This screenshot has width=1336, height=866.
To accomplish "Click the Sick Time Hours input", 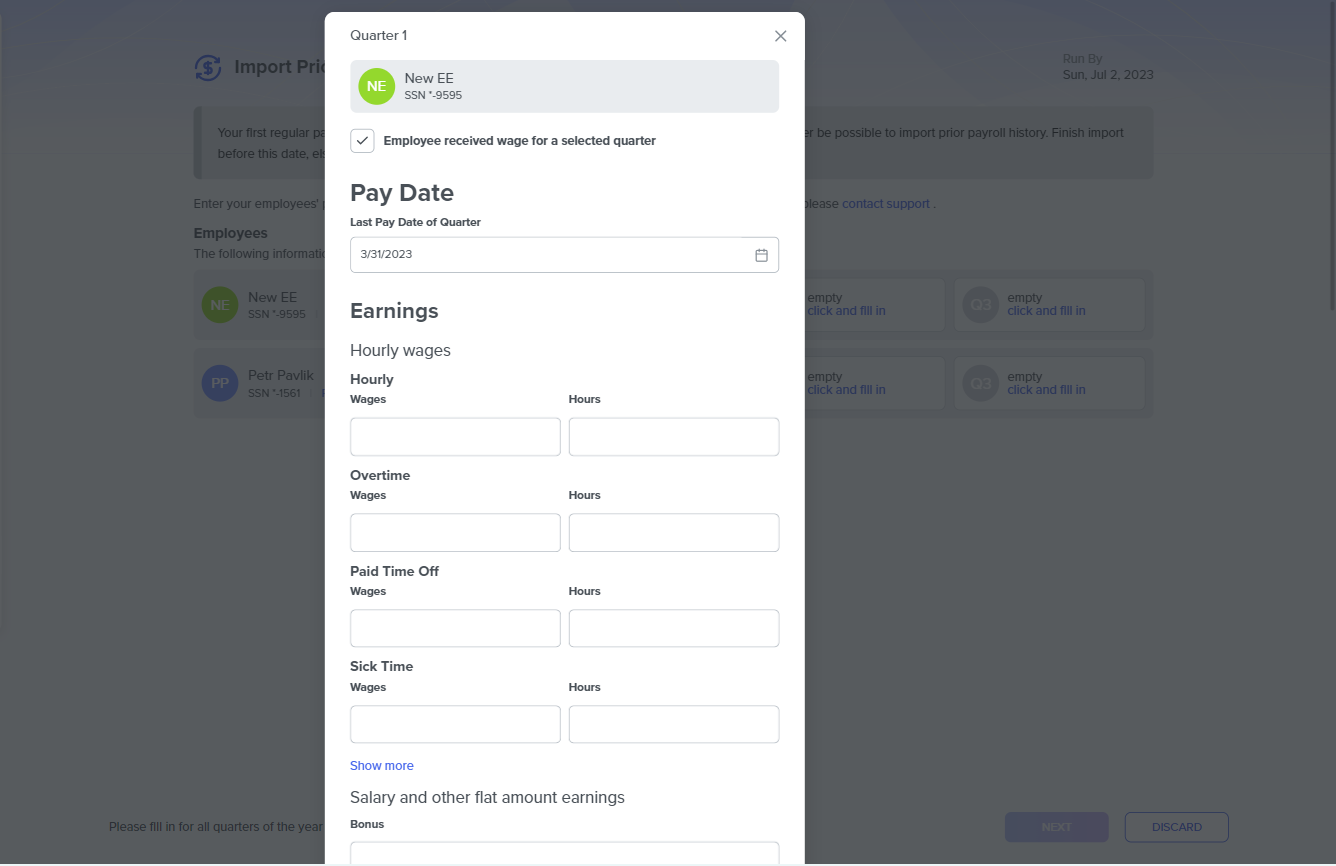I will [674, 724].
